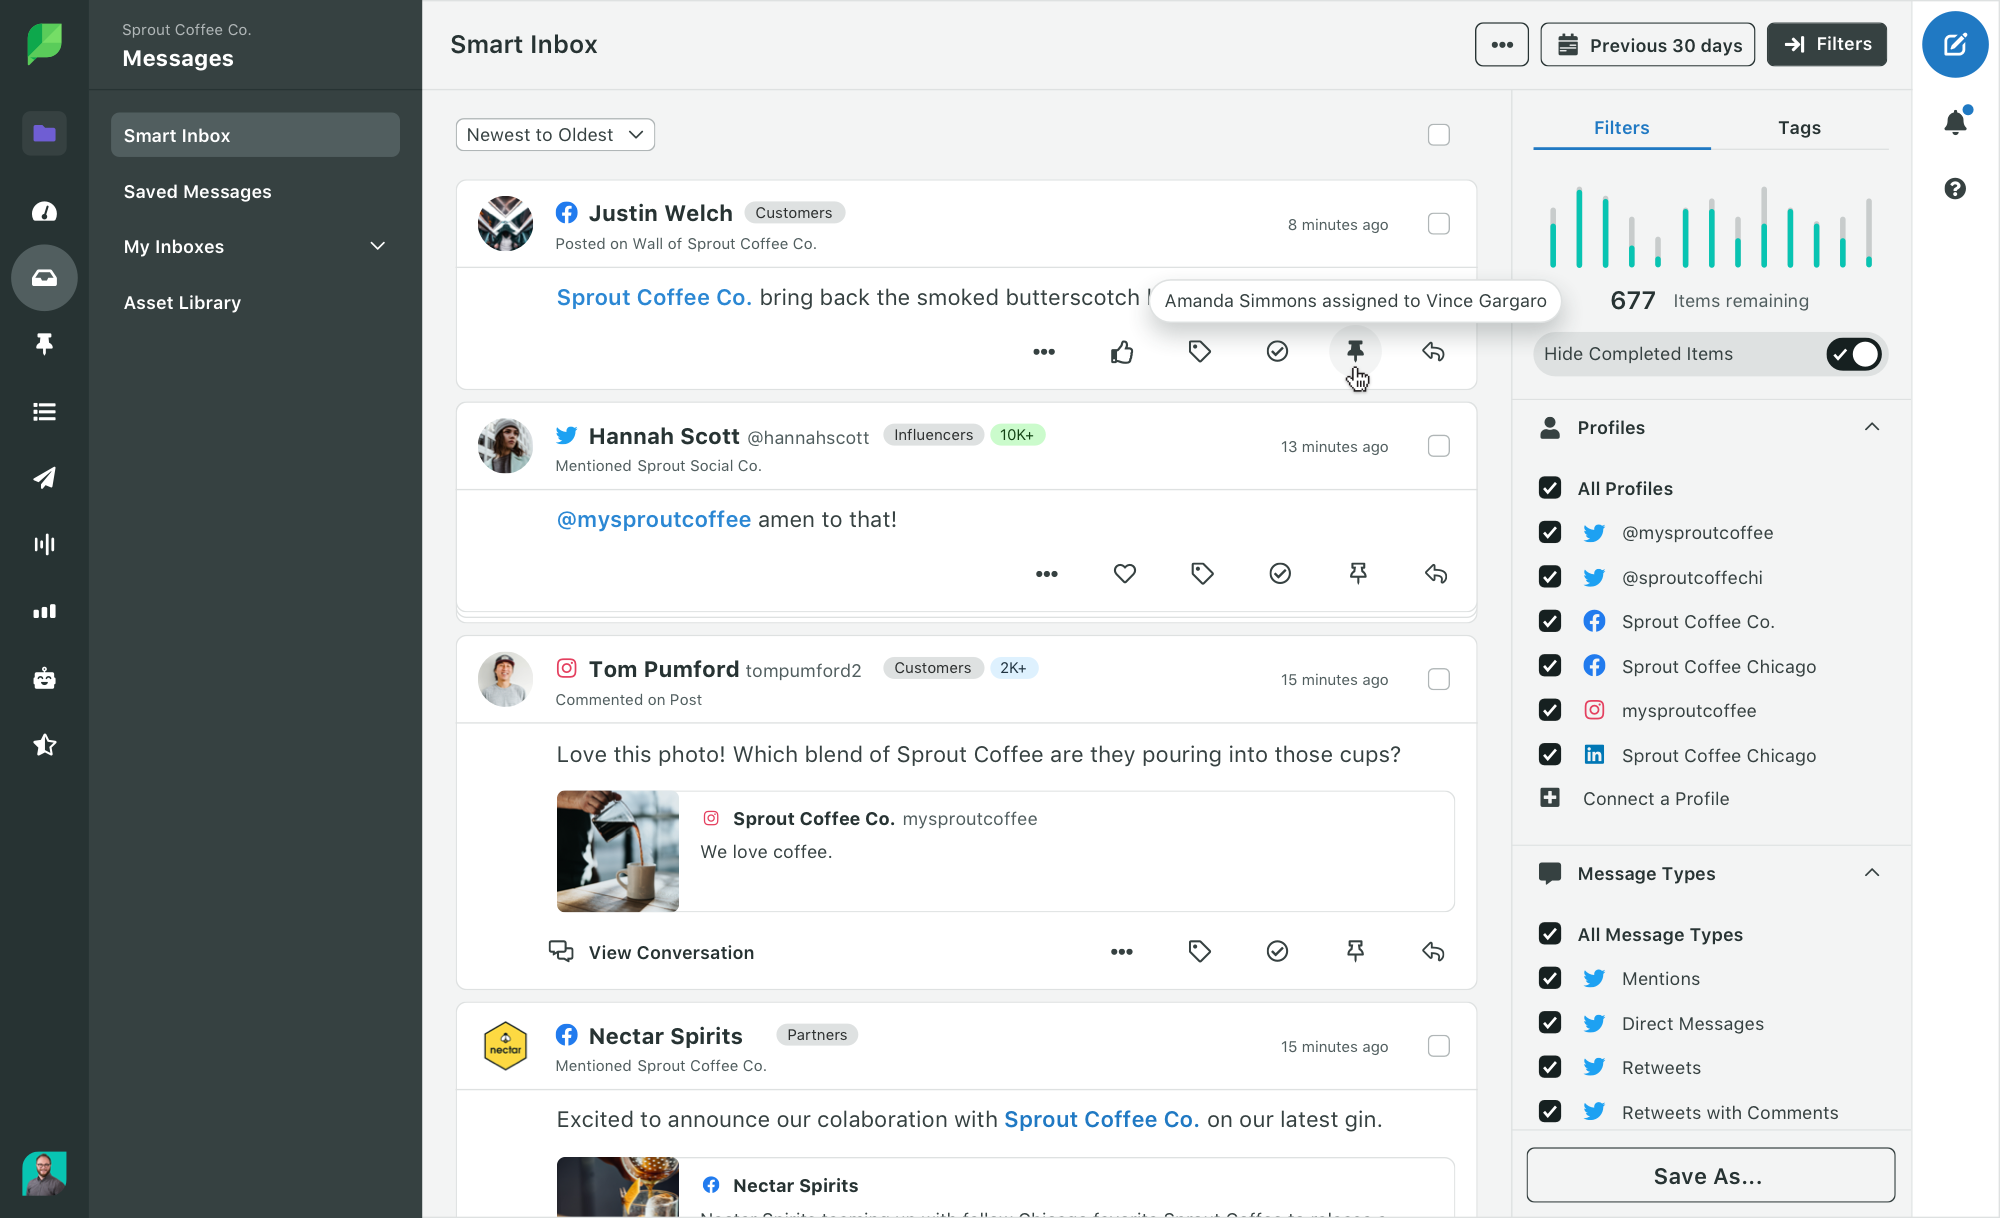The height and width of the screenshot is (1218, 2000).
Task: Toggle Hide Completed Items switch
Action: pyautogui.click(x=1856, y=354)
